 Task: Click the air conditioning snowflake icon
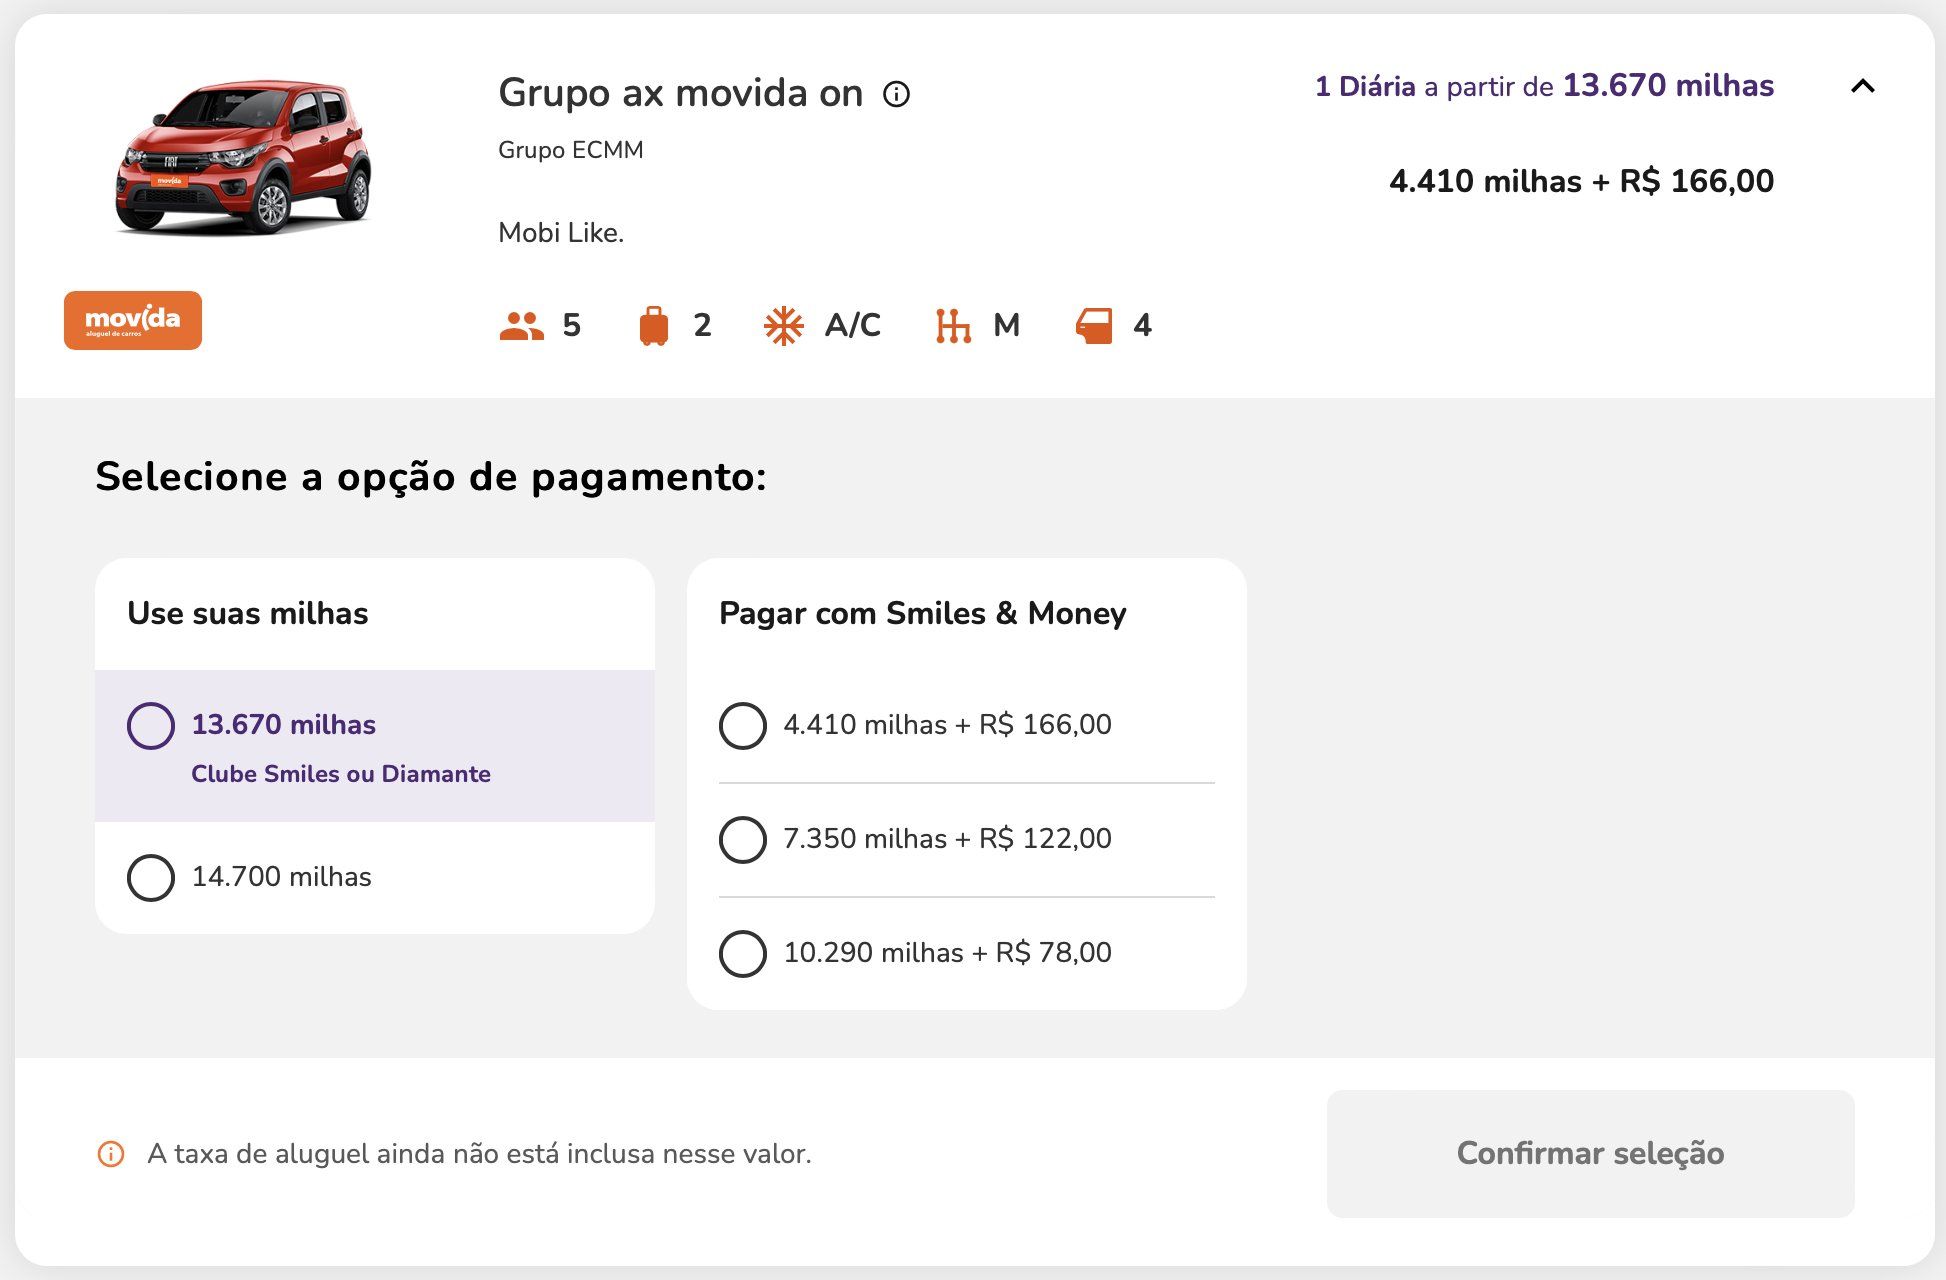(784, 326)
